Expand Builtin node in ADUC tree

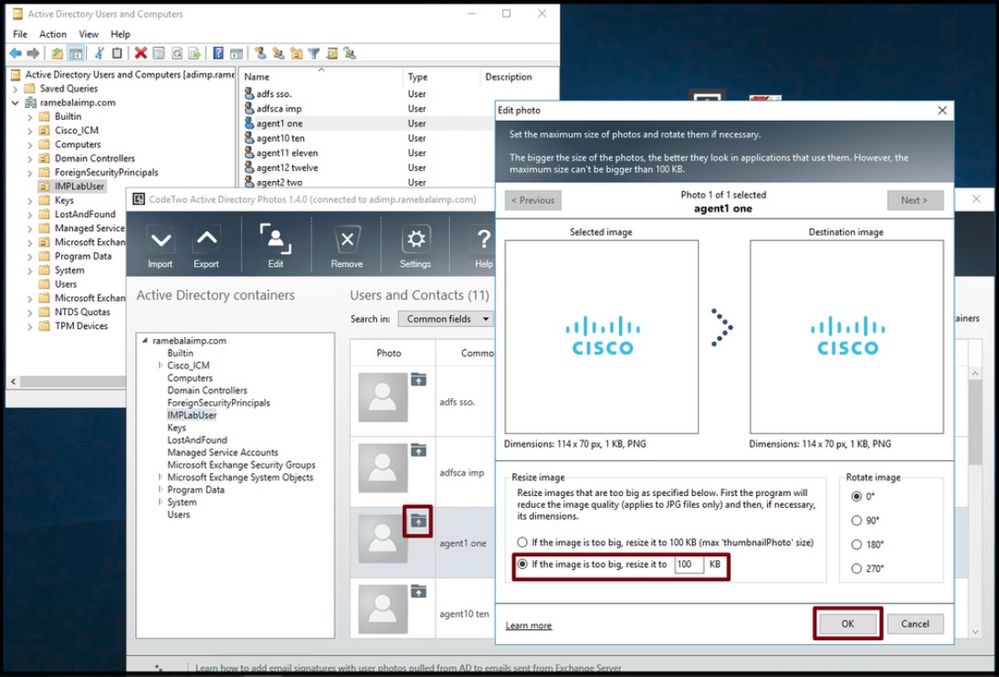[x=30, y=117]
